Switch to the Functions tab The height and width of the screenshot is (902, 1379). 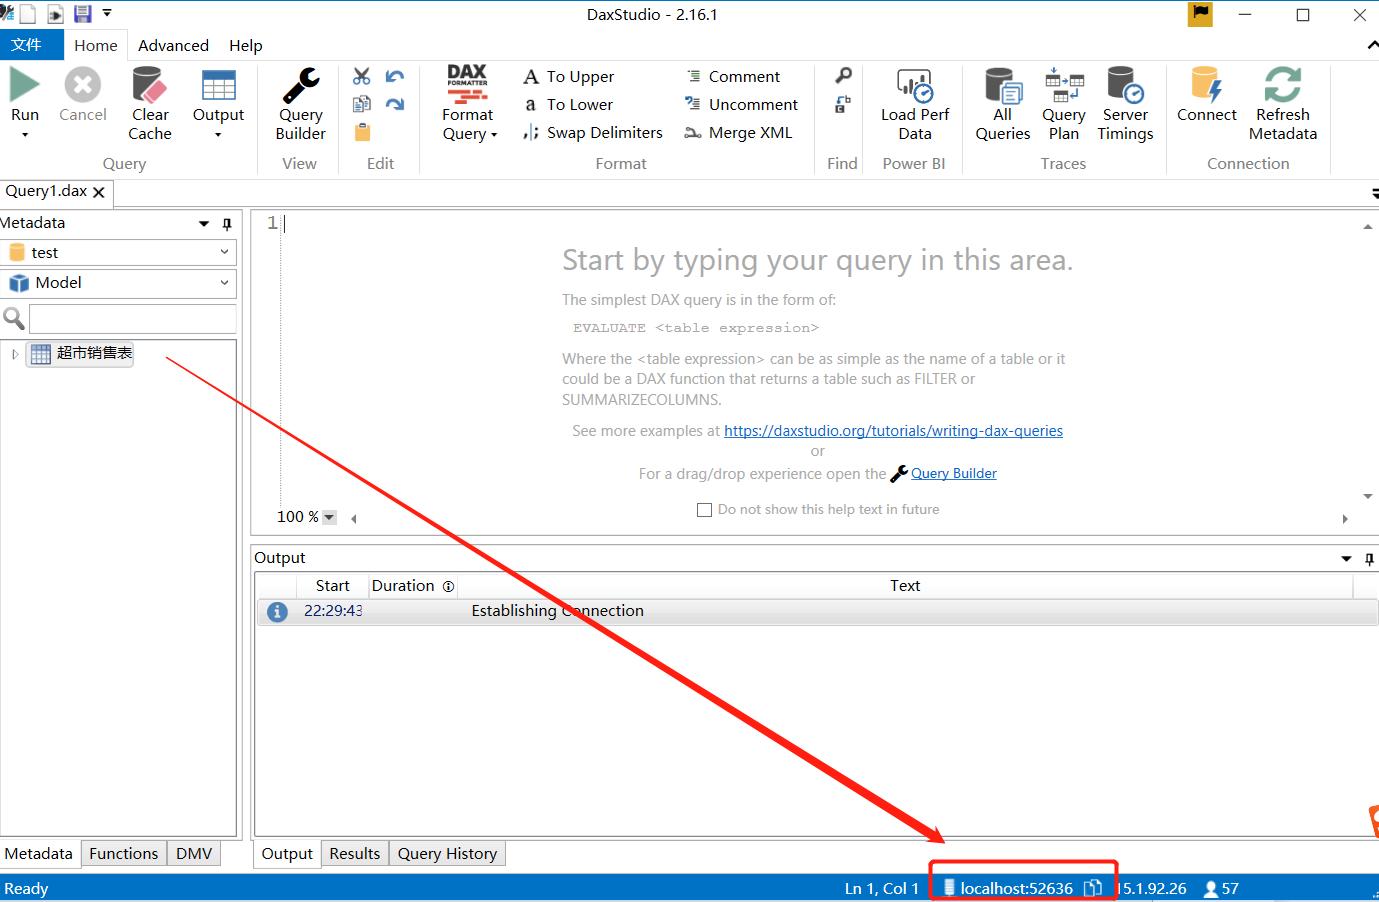(x=123, y=853)
